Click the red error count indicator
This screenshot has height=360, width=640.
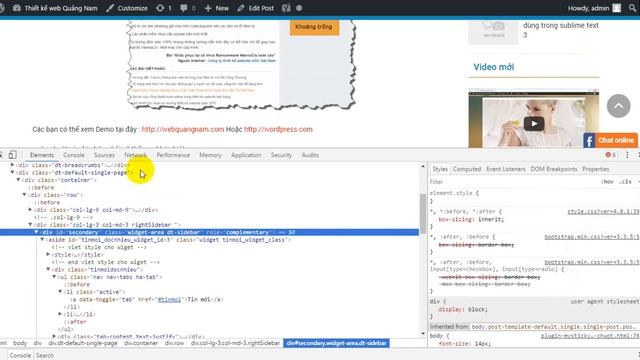click(x=611, y=155)
